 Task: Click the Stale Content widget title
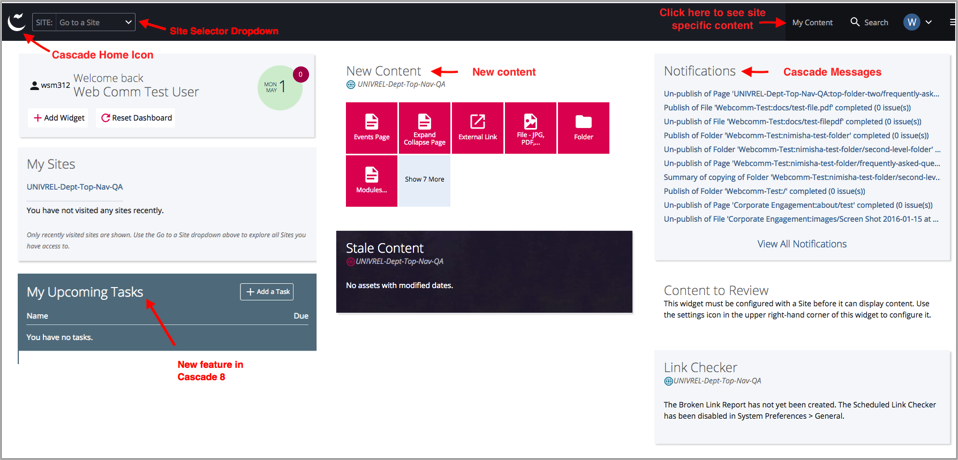385,248
